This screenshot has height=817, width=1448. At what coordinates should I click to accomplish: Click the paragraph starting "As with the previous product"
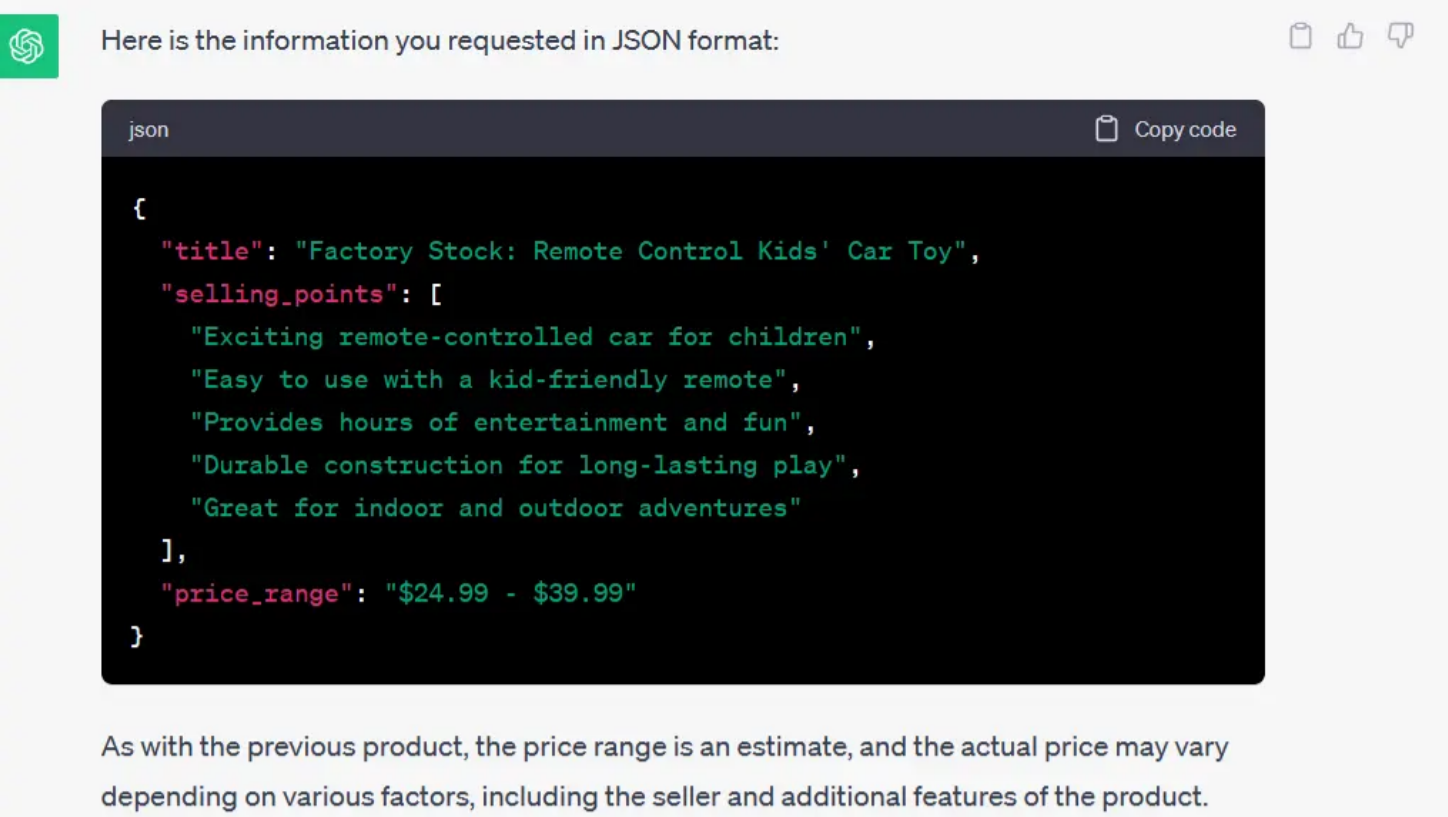point(664,771)
